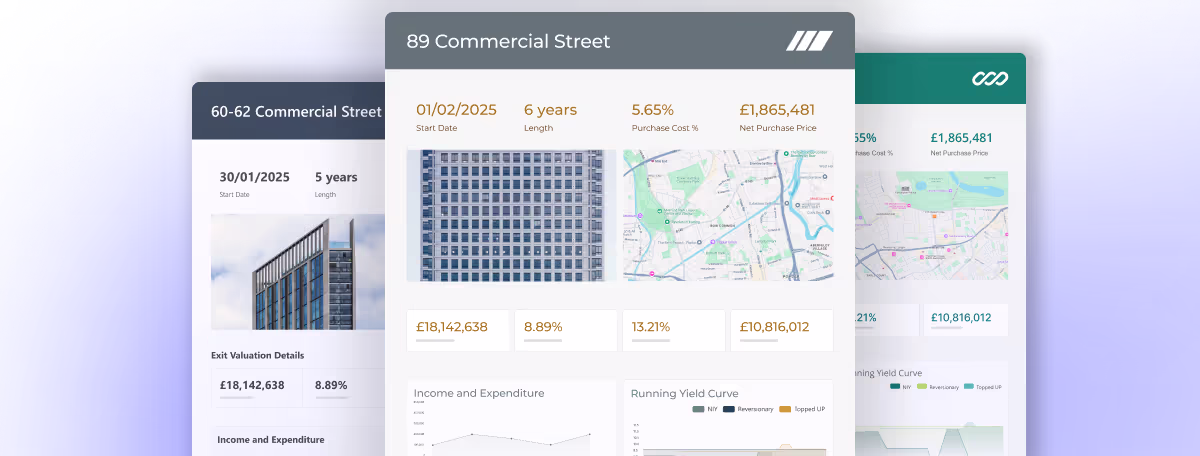Toggle the NIY legend swatch in the center report

(698, 409)
